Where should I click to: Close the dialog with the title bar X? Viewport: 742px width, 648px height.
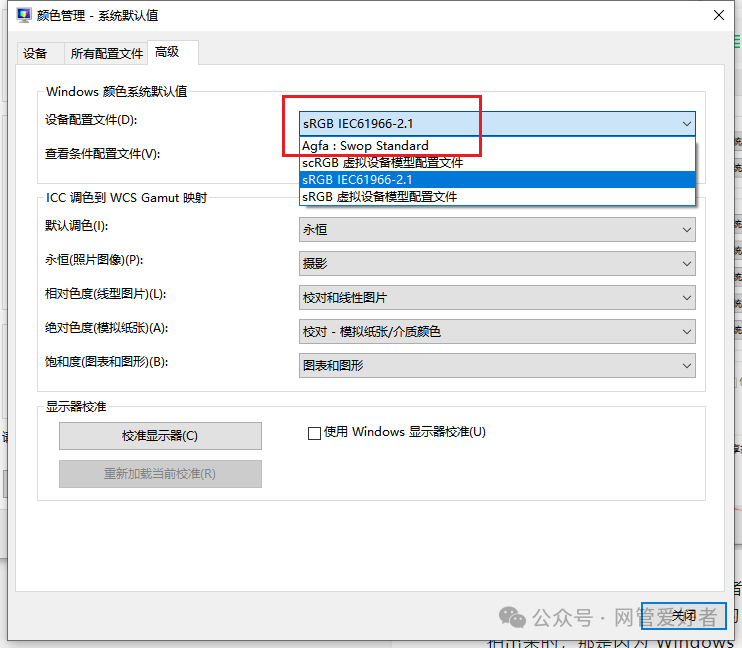point(718,15)
